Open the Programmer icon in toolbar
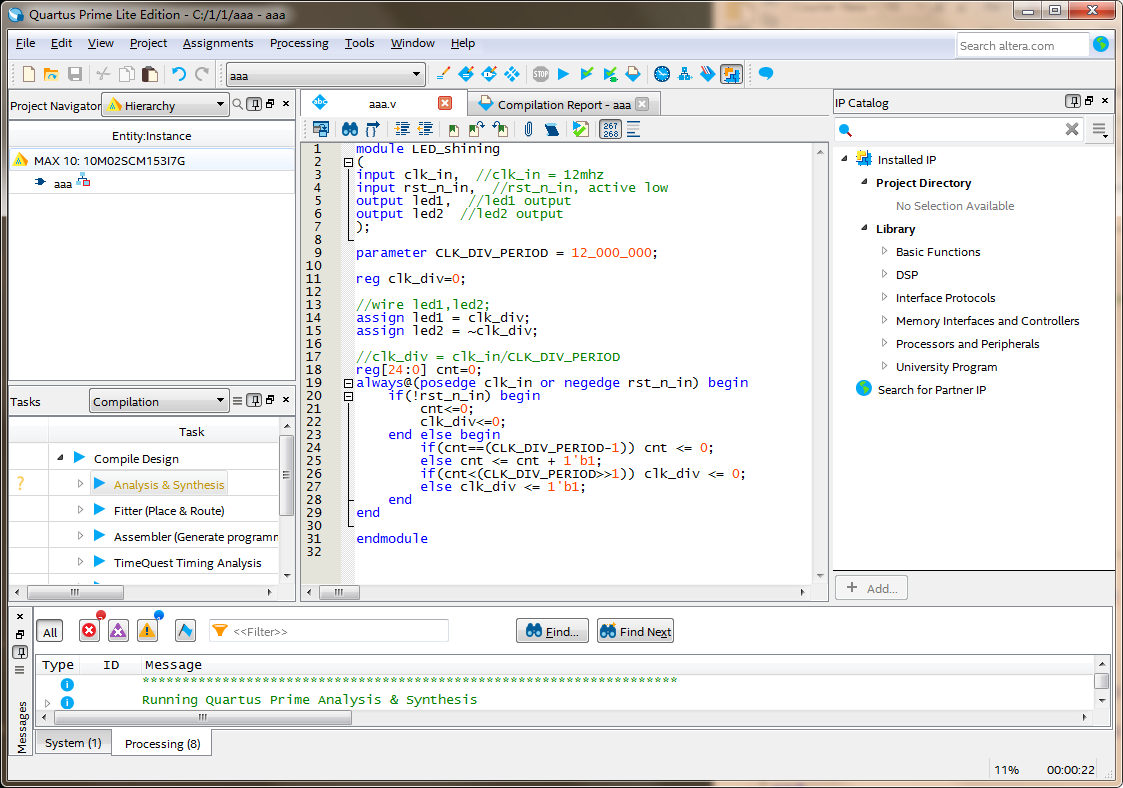The image size is (1123, 788). (x=708, y=74)
